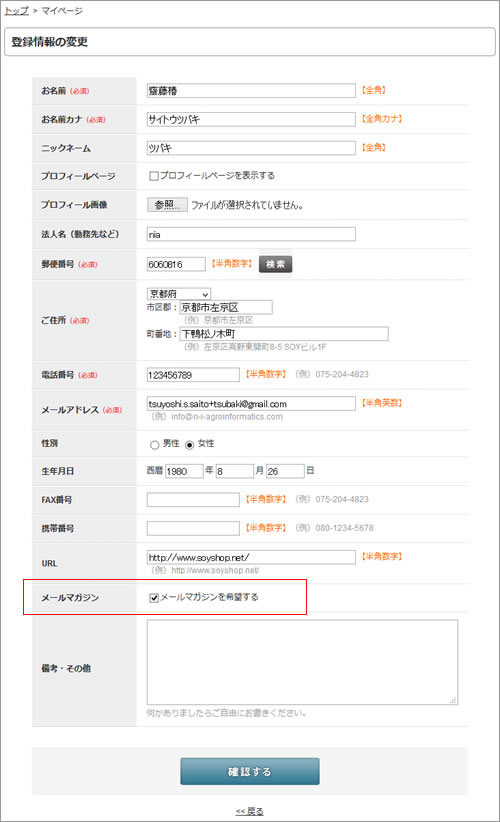Click the birth year field showing 1980
This screenshot has height=822, width=500.
[184, 471]
